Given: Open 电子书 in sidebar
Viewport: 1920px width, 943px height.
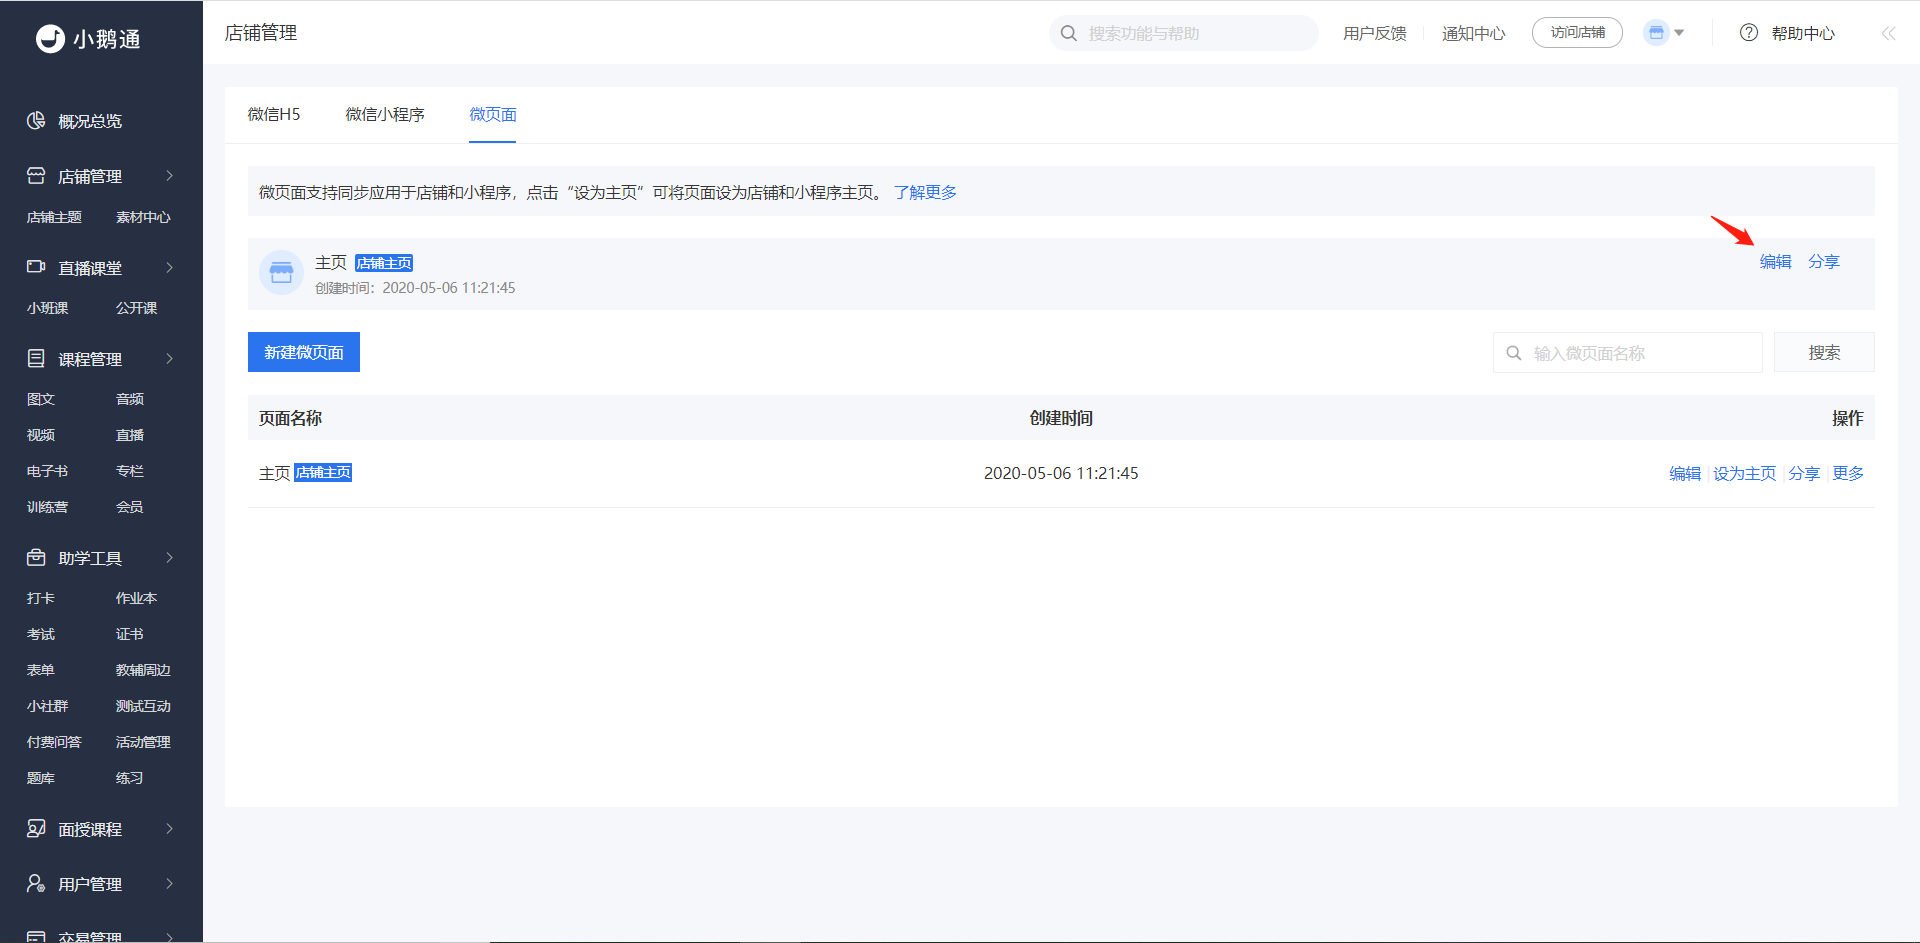Looking at the screenshot, I should (47, 471).
